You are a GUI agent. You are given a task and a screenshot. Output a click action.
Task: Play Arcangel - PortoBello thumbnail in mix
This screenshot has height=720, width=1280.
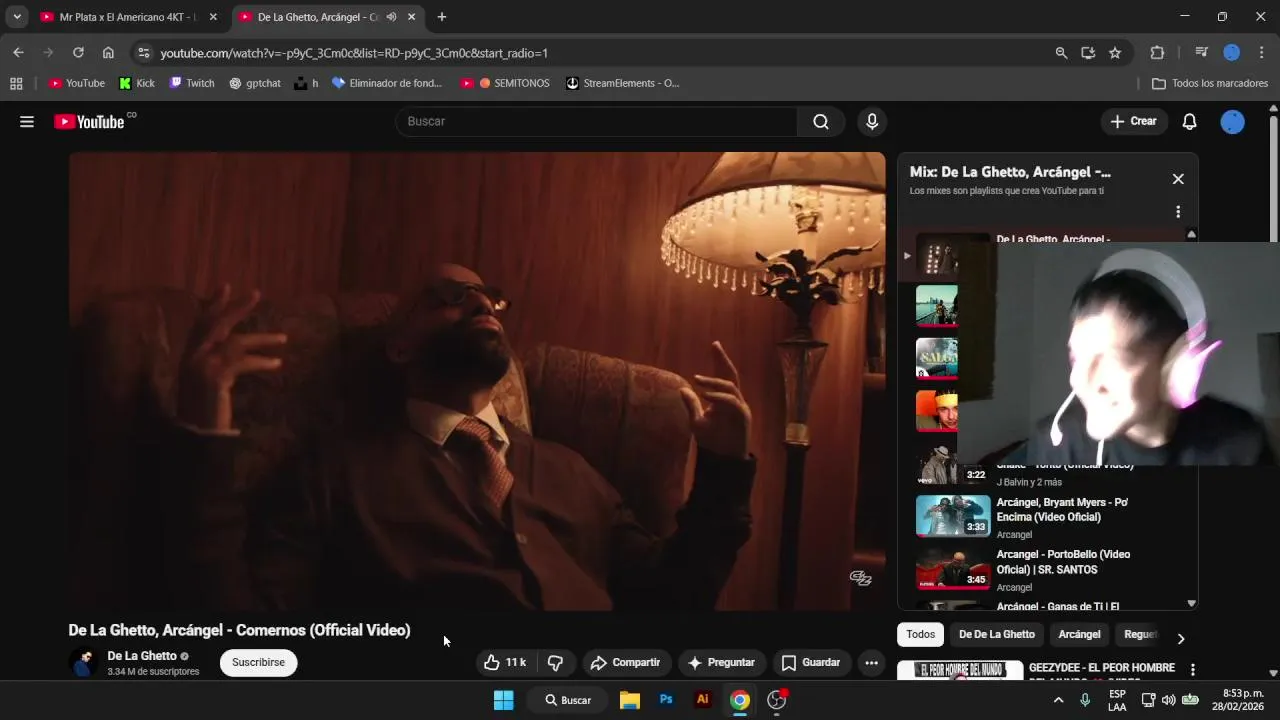coord(953,569)
